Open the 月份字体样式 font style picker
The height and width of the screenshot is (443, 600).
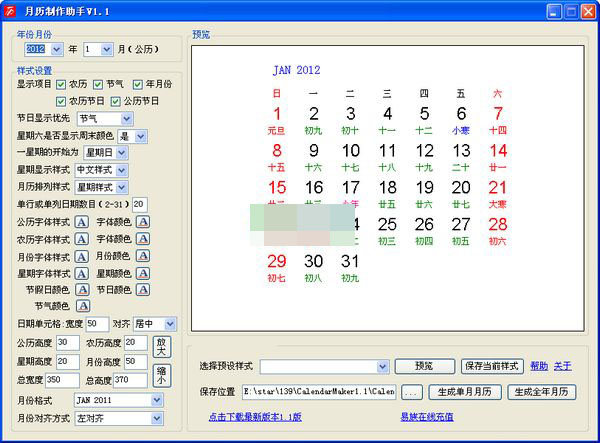82,256
